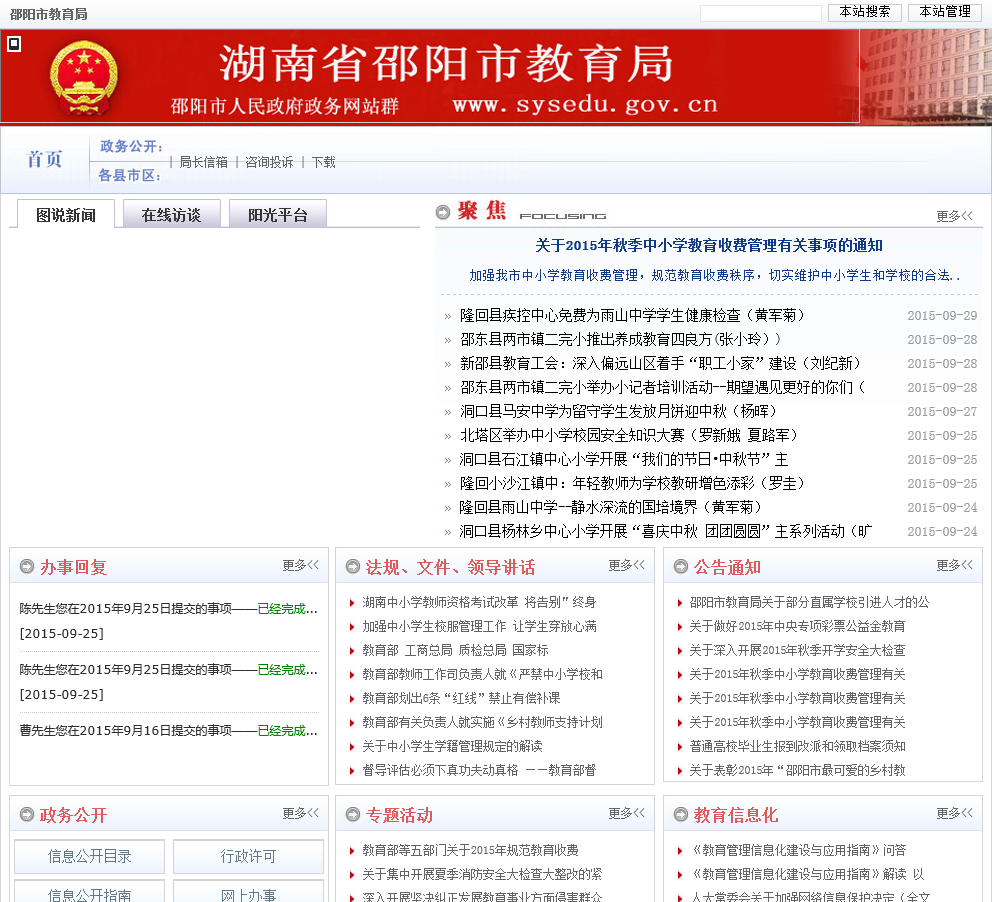Go to 首页 in navigation bar
The height and width of the screenshot is (902, 992).
[x=44, y=159]
